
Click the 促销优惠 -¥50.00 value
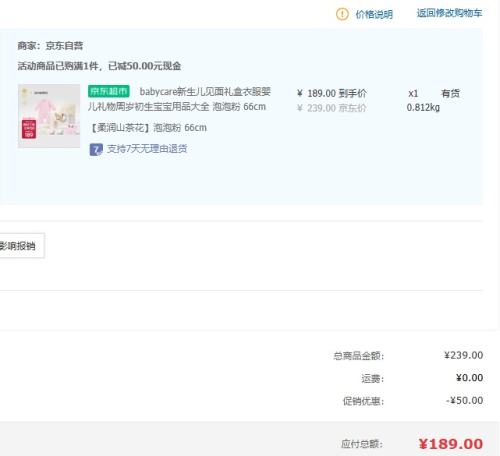click(x=465, y=400)
